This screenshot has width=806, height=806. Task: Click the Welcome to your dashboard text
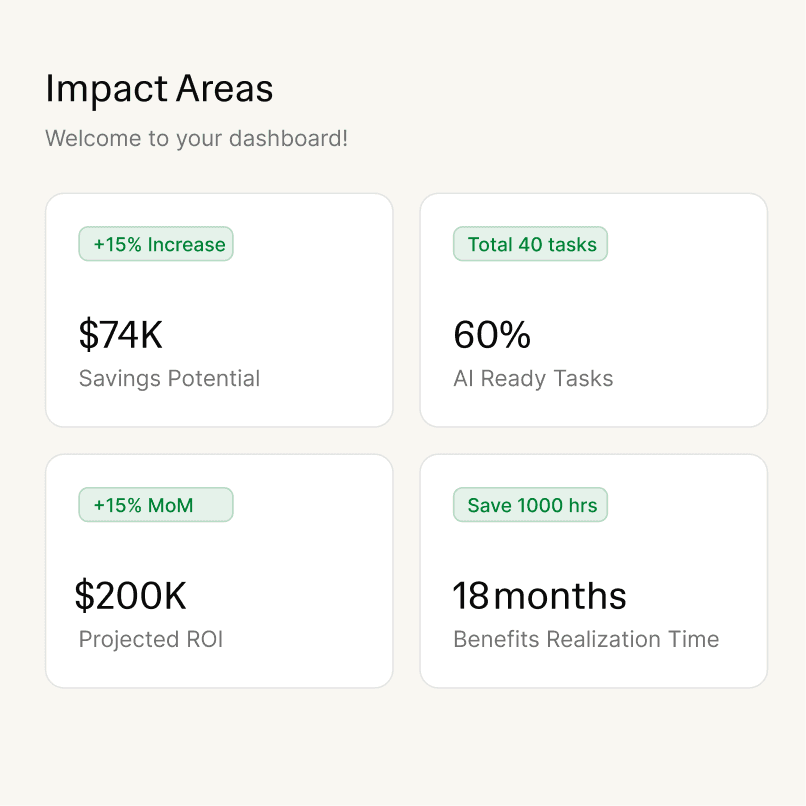196,138
